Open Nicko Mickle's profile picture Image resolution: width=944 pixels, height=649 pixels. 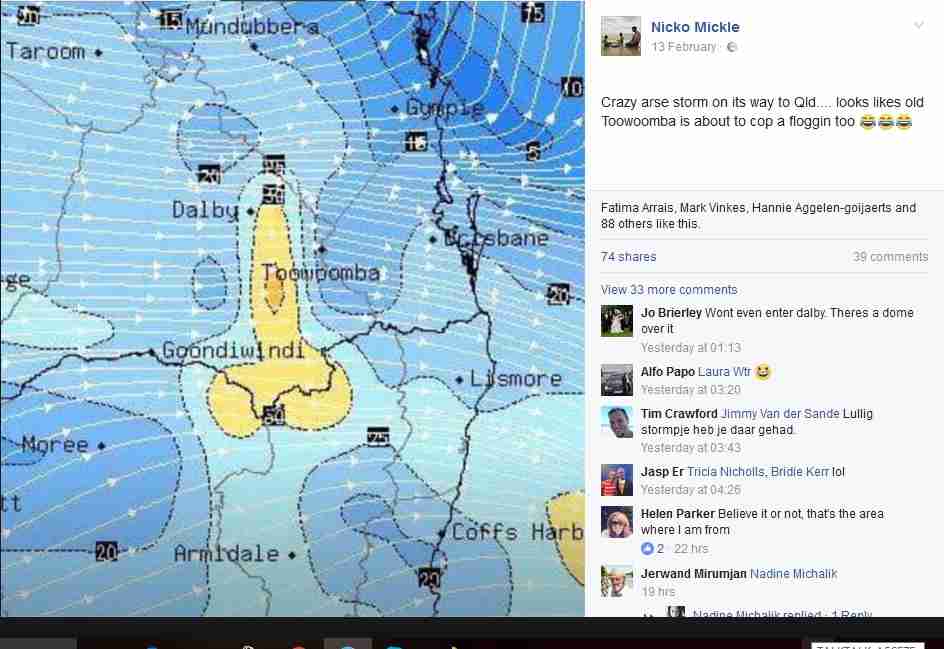click(x=621, y=36)
